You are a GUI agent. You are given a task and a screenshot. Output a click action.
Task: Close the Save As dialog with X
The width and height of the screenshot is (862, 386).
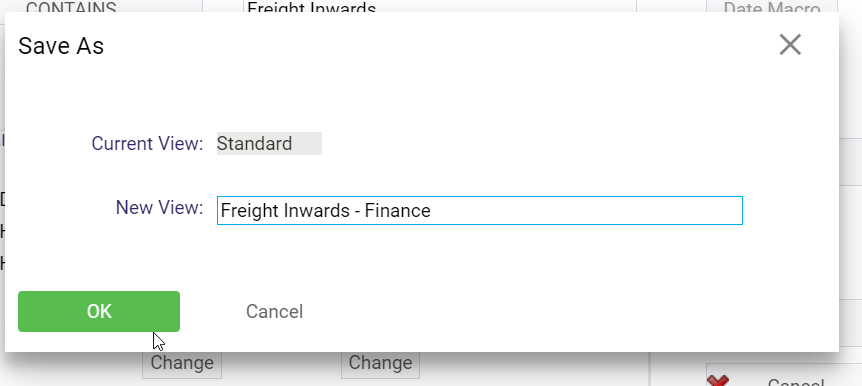coord(790,45)
